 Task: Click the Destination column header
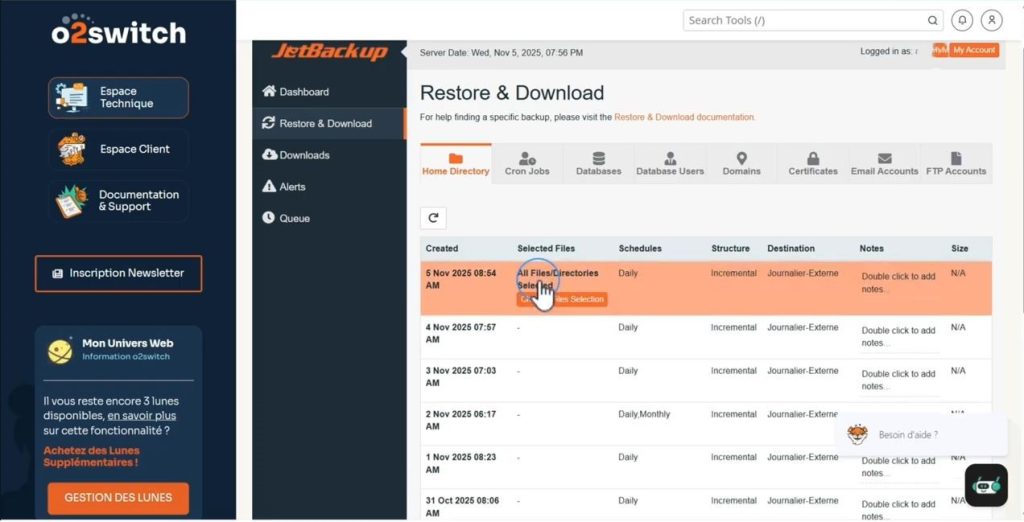click(791, 249)
